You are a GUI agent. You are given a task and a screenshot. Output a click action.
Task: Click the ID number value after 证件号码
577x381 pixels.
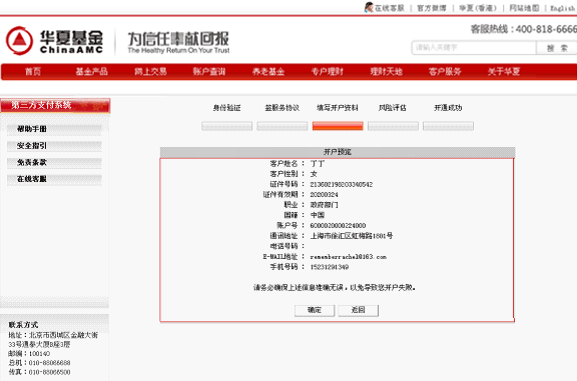pyautogui.click(x=341, y=184)
